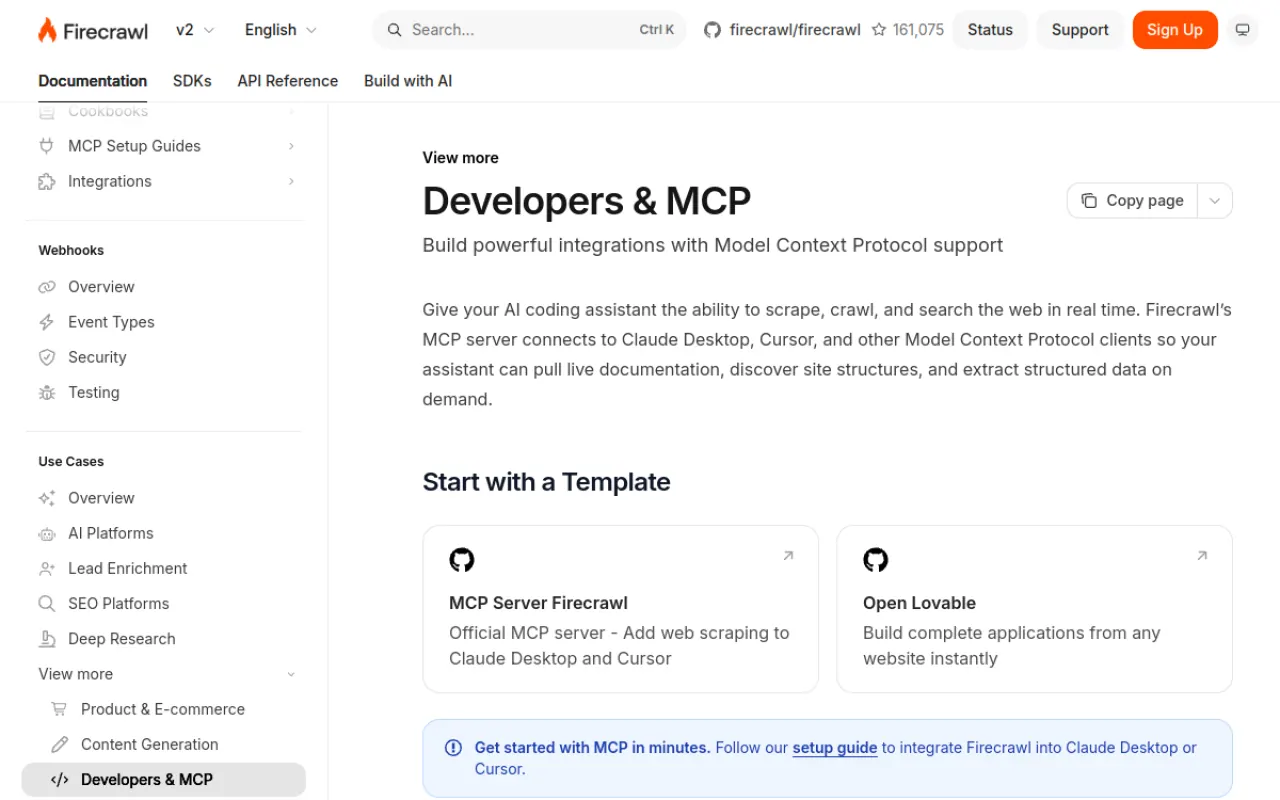Click the info icon in the callout
The height and width of the screenshot is (800, 1280).
(454, 747)
